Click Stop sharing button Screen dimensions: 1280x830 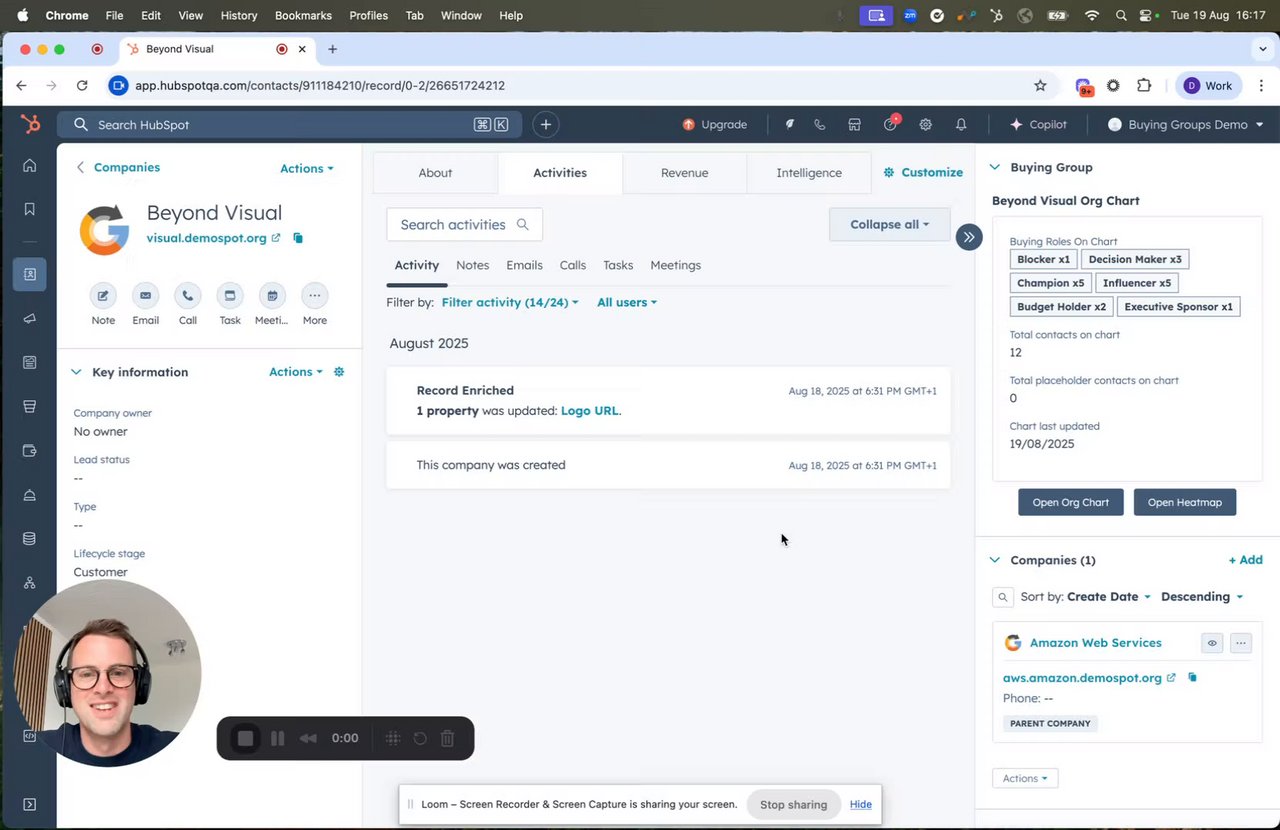pos(793,804)
